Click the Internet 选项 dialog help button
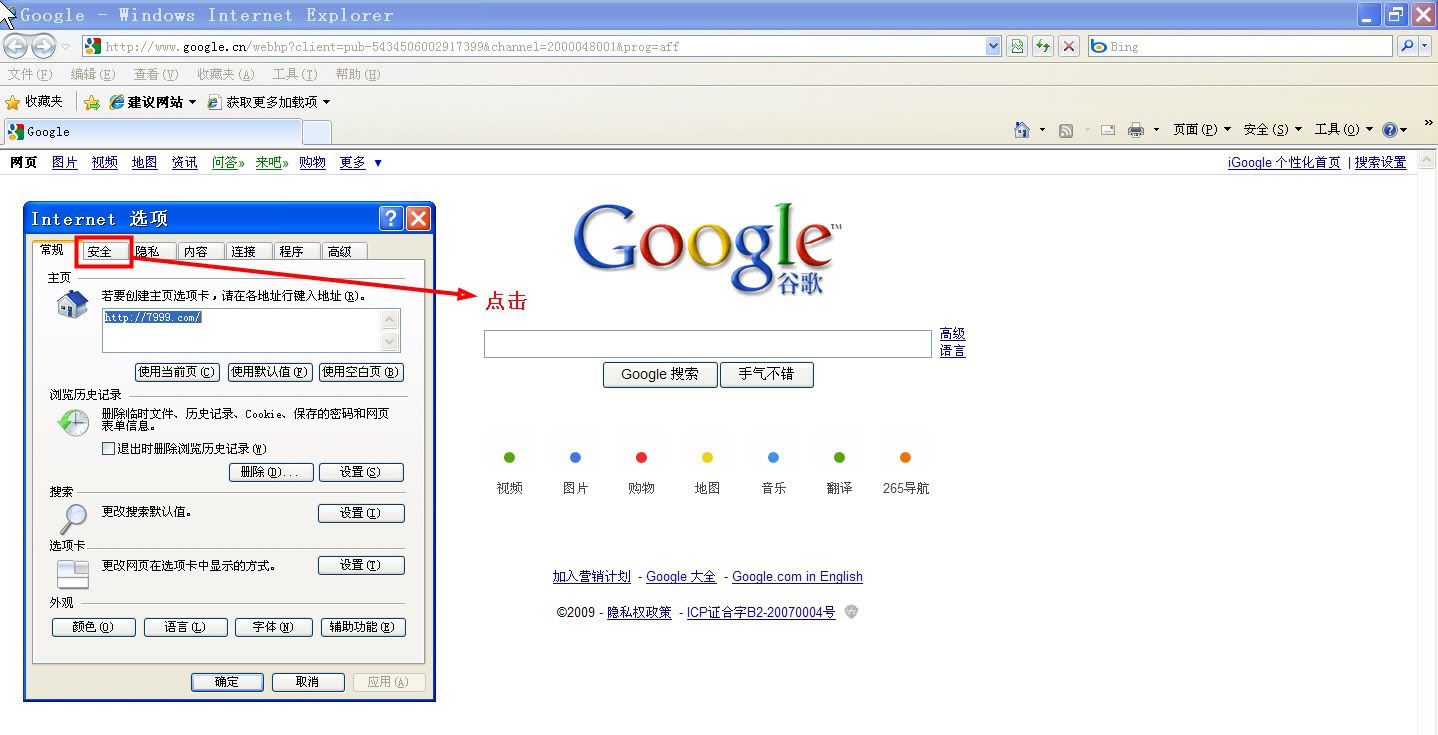Image resolution: width=1438 pixels, height=735 pixels. tap(391, 219)
